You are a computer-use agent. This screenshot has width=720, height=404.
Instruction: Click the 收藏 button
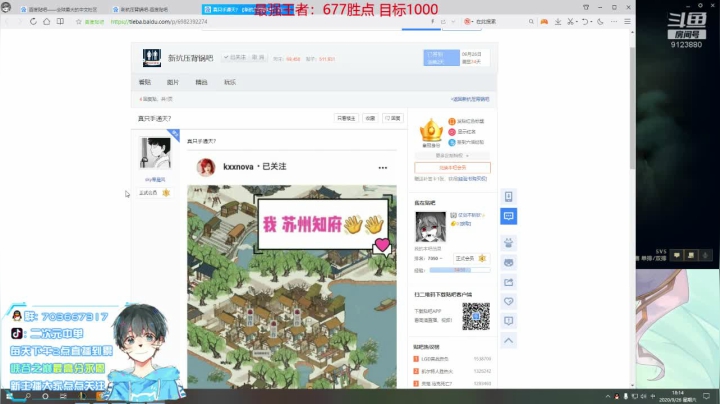[370, 118]
